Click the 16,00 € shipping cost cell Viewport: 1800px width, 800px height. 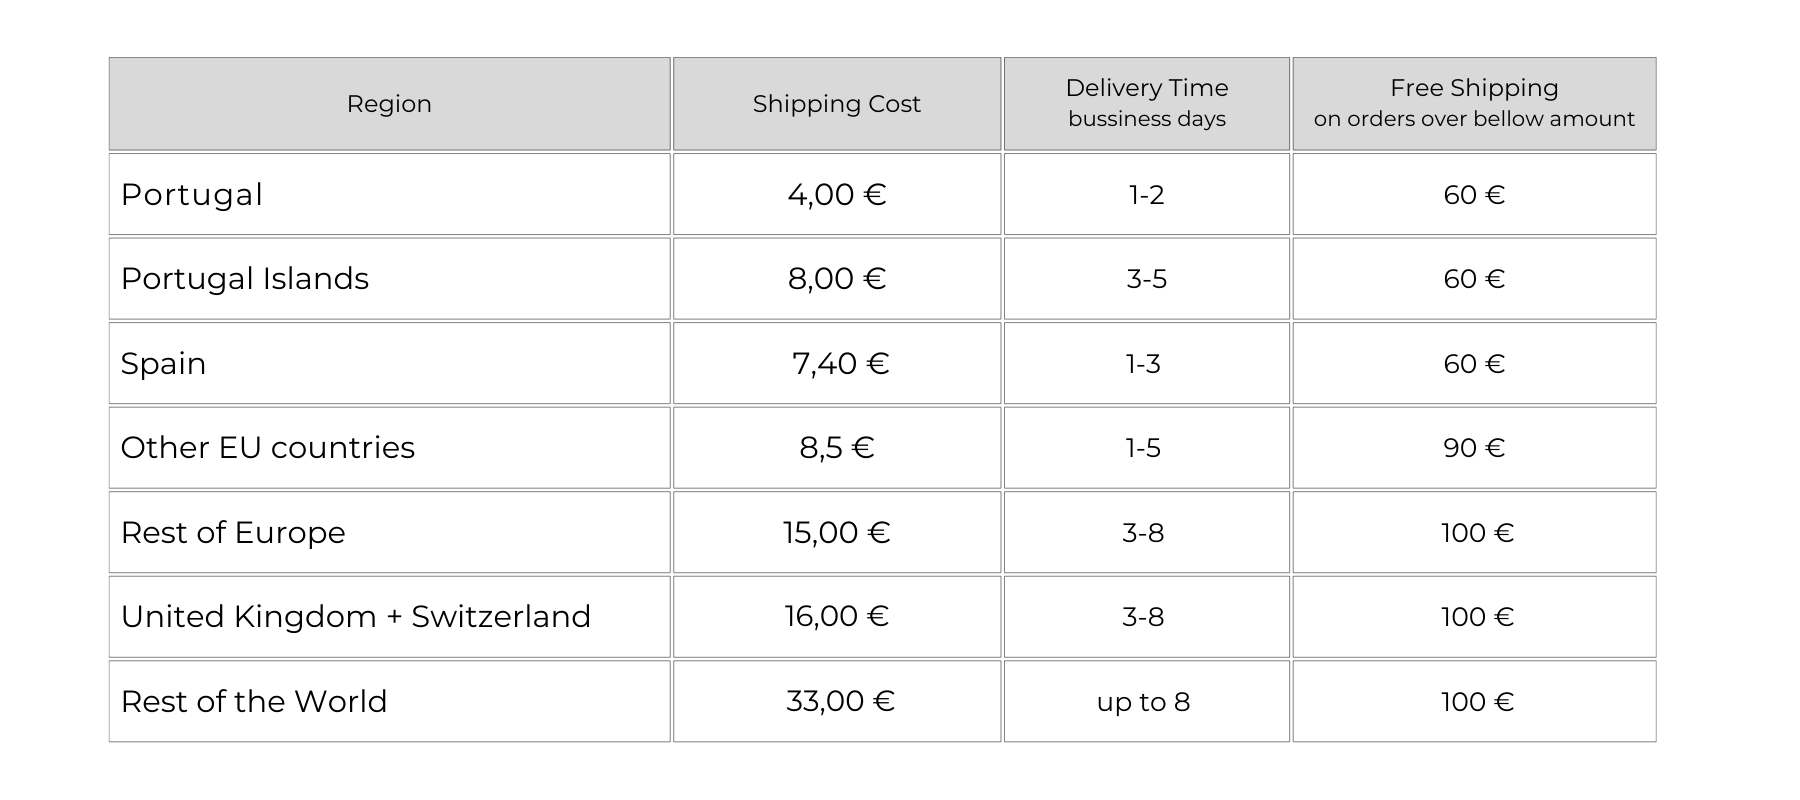click(x=836, y=616)
